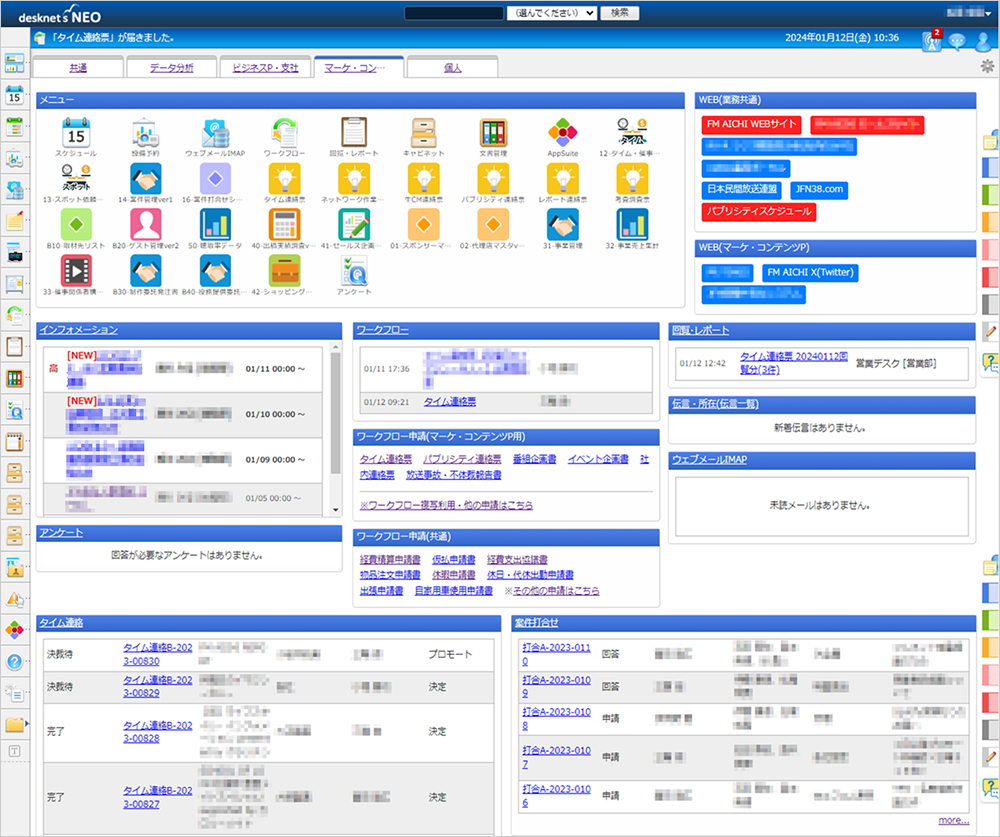Open the 文書管理 document management icon
The height and width of the screenshot is (837, 1000).
(493, 133)
